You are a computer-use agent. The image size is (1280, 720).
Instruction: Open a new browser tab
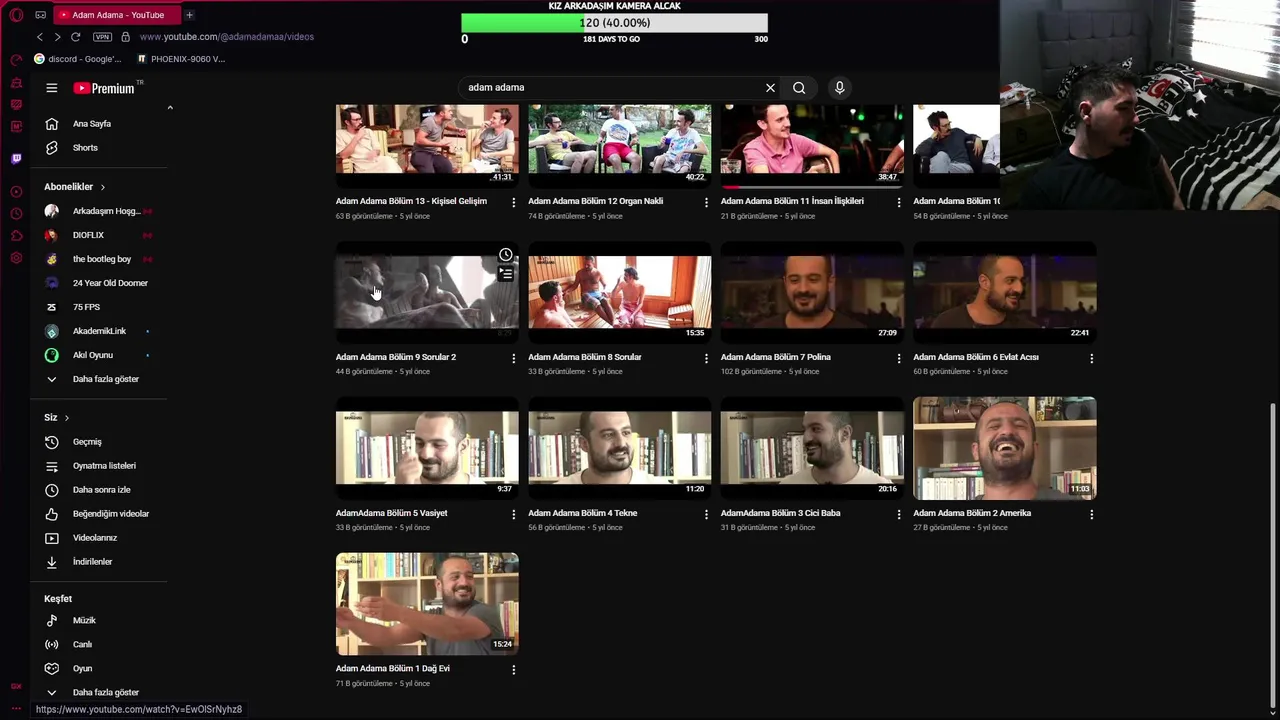[189, 15]
